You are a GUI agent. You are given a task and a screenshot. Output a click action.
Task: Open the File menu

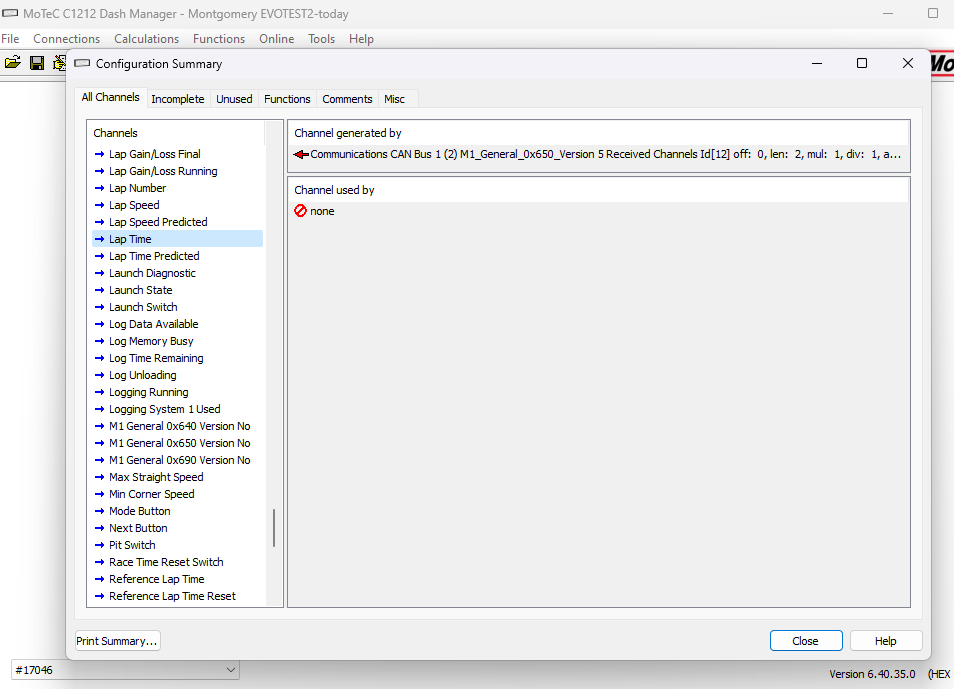click(10, 39)
